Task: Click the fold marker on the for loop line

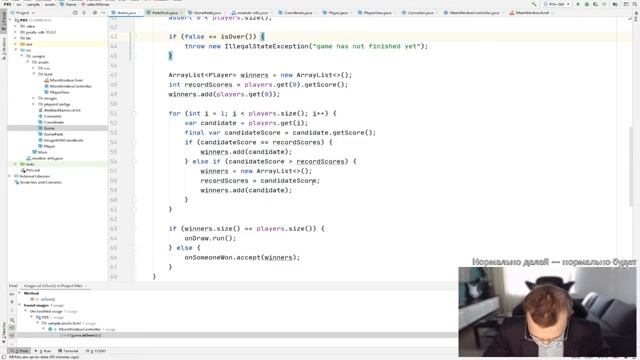Action: click(134, 113)
